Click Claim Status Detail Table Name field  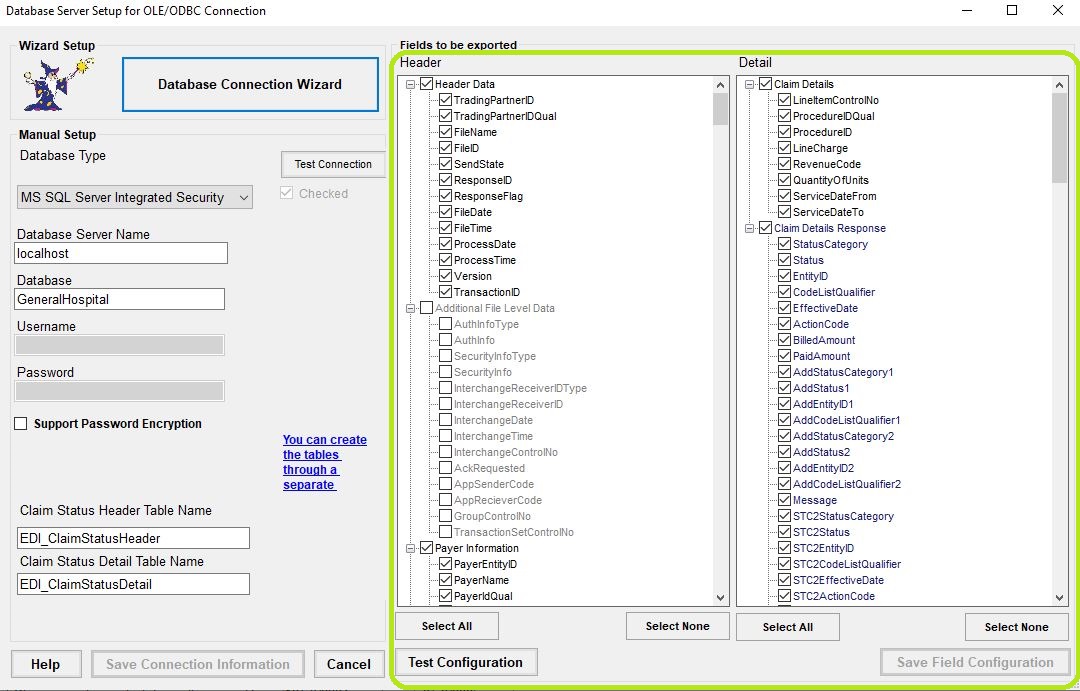pyautogui.click(x=133, y=584)
